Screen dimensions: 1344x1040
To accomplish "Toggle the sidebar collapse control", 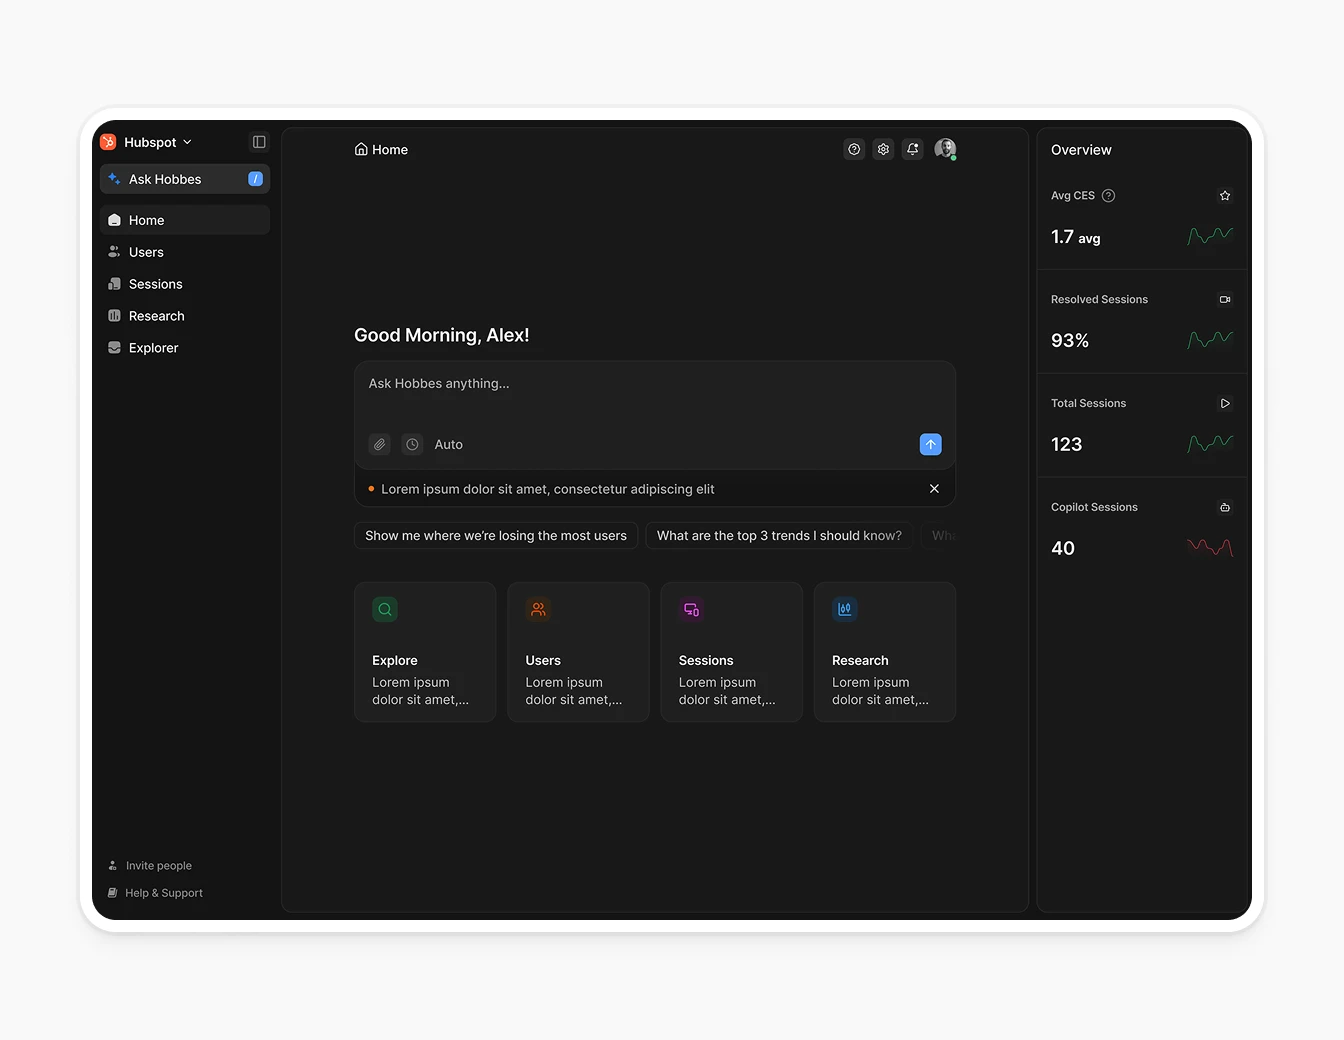I will pos(259,141).
